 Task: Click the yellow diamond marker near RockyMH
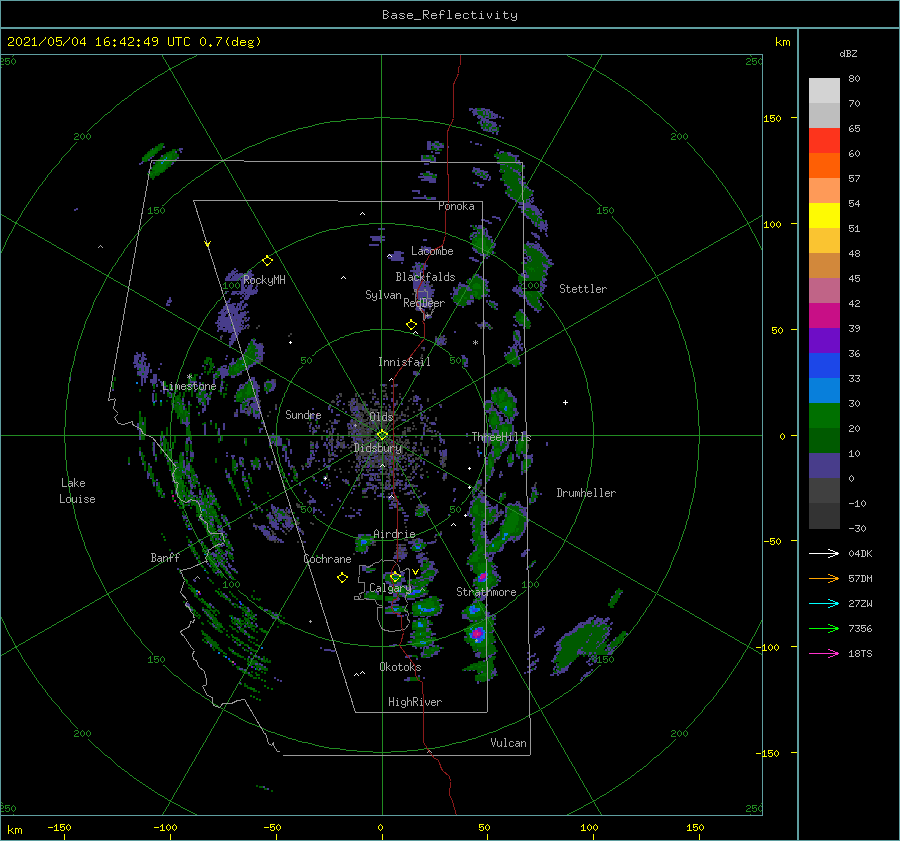tap(267, 261)
